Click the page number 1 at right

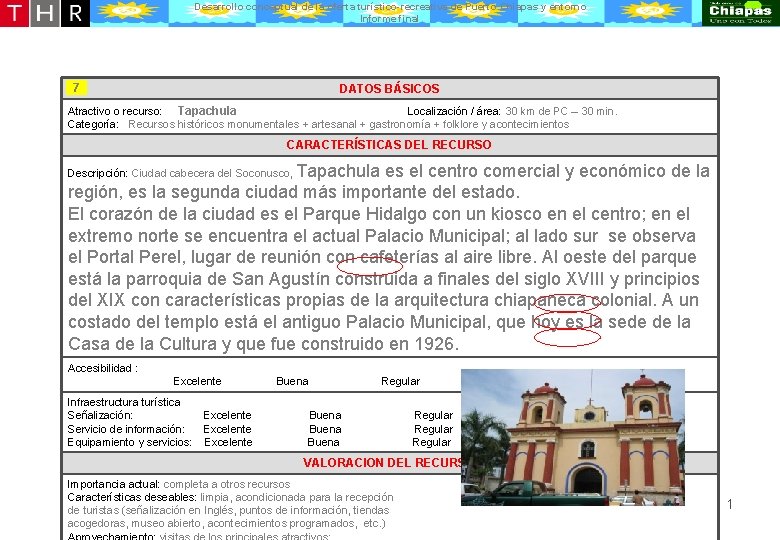(730, 504)
